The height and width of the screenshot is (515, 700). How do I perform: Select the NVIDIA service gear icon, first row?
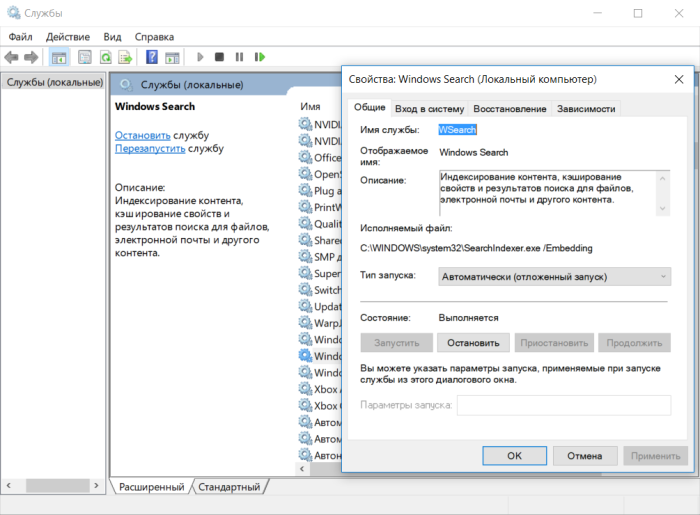tap(305, 124)
